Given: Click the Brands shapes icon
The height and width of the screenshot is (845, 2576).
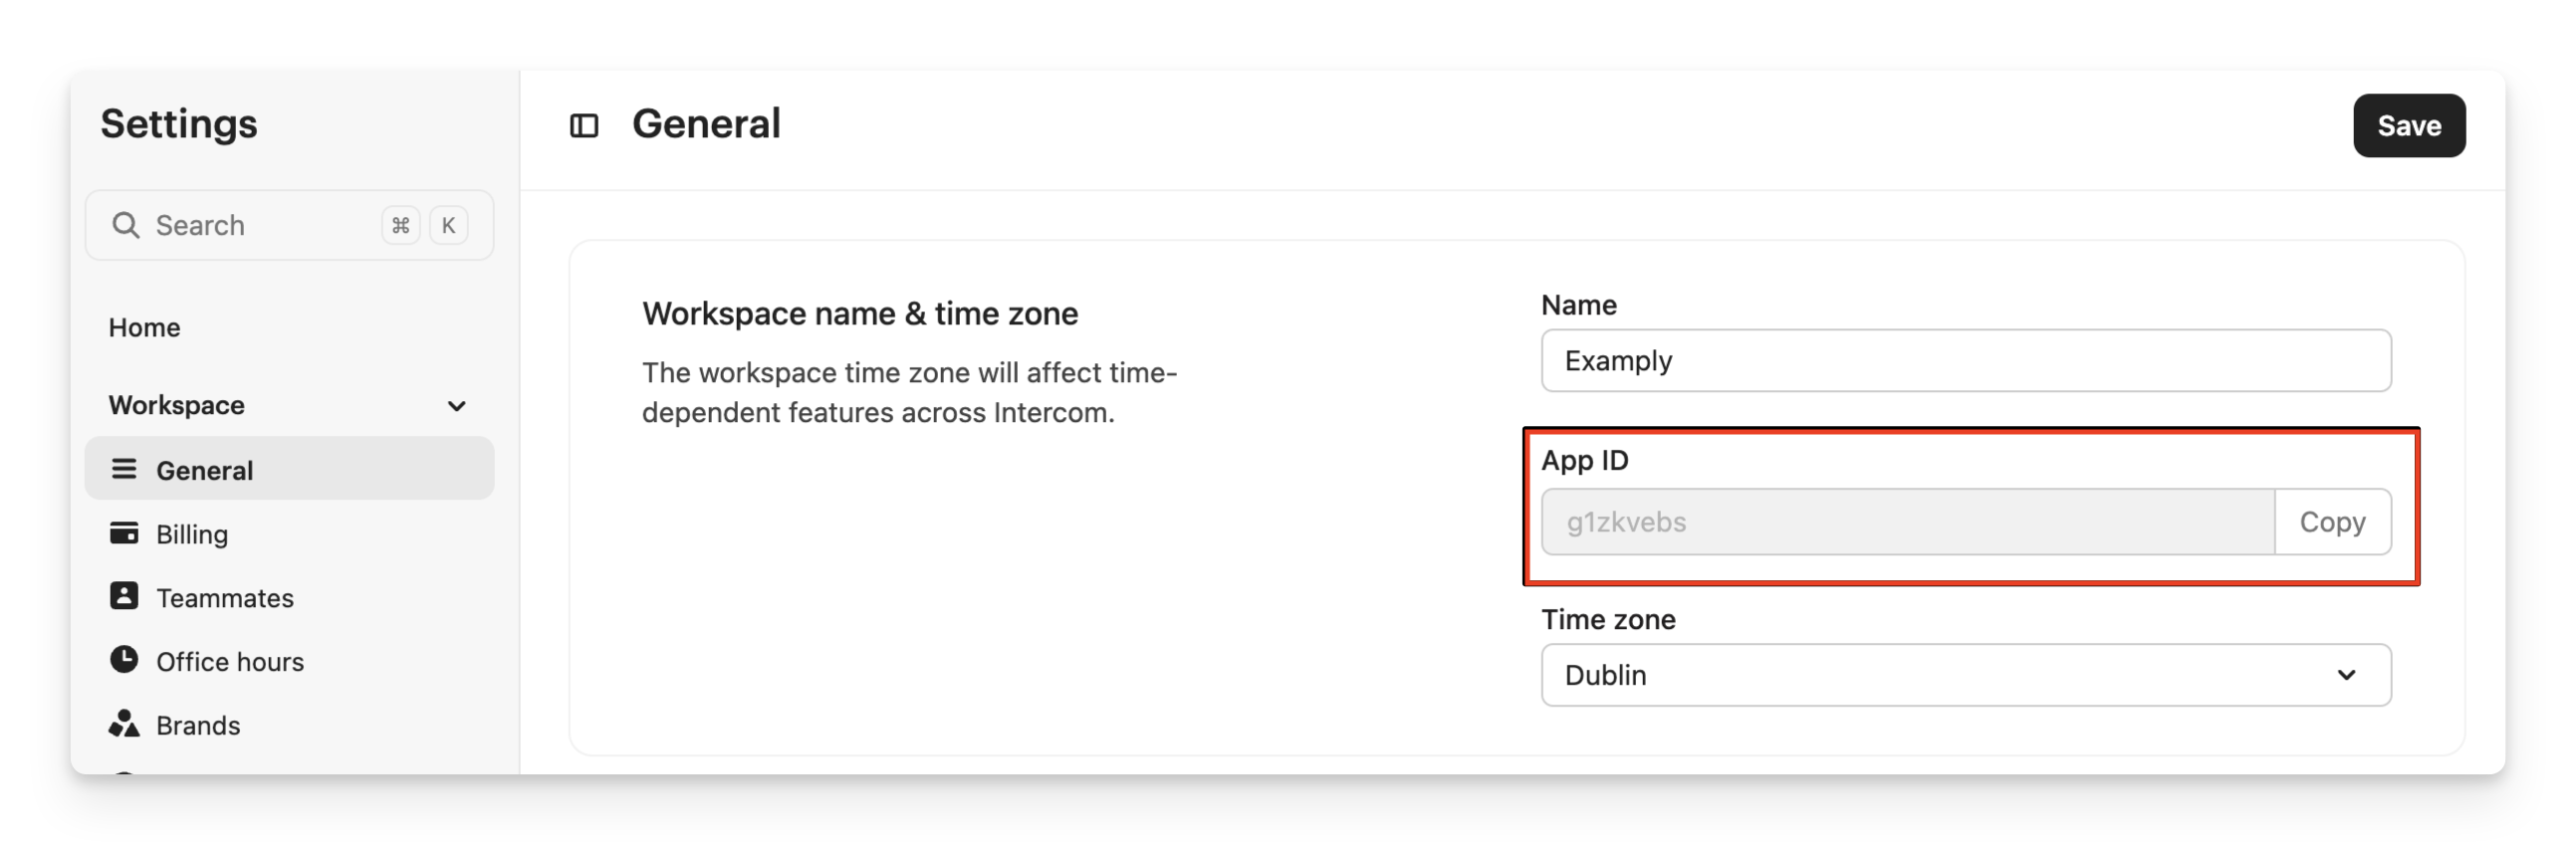Looking at the screenshot, I should [124, 724].
